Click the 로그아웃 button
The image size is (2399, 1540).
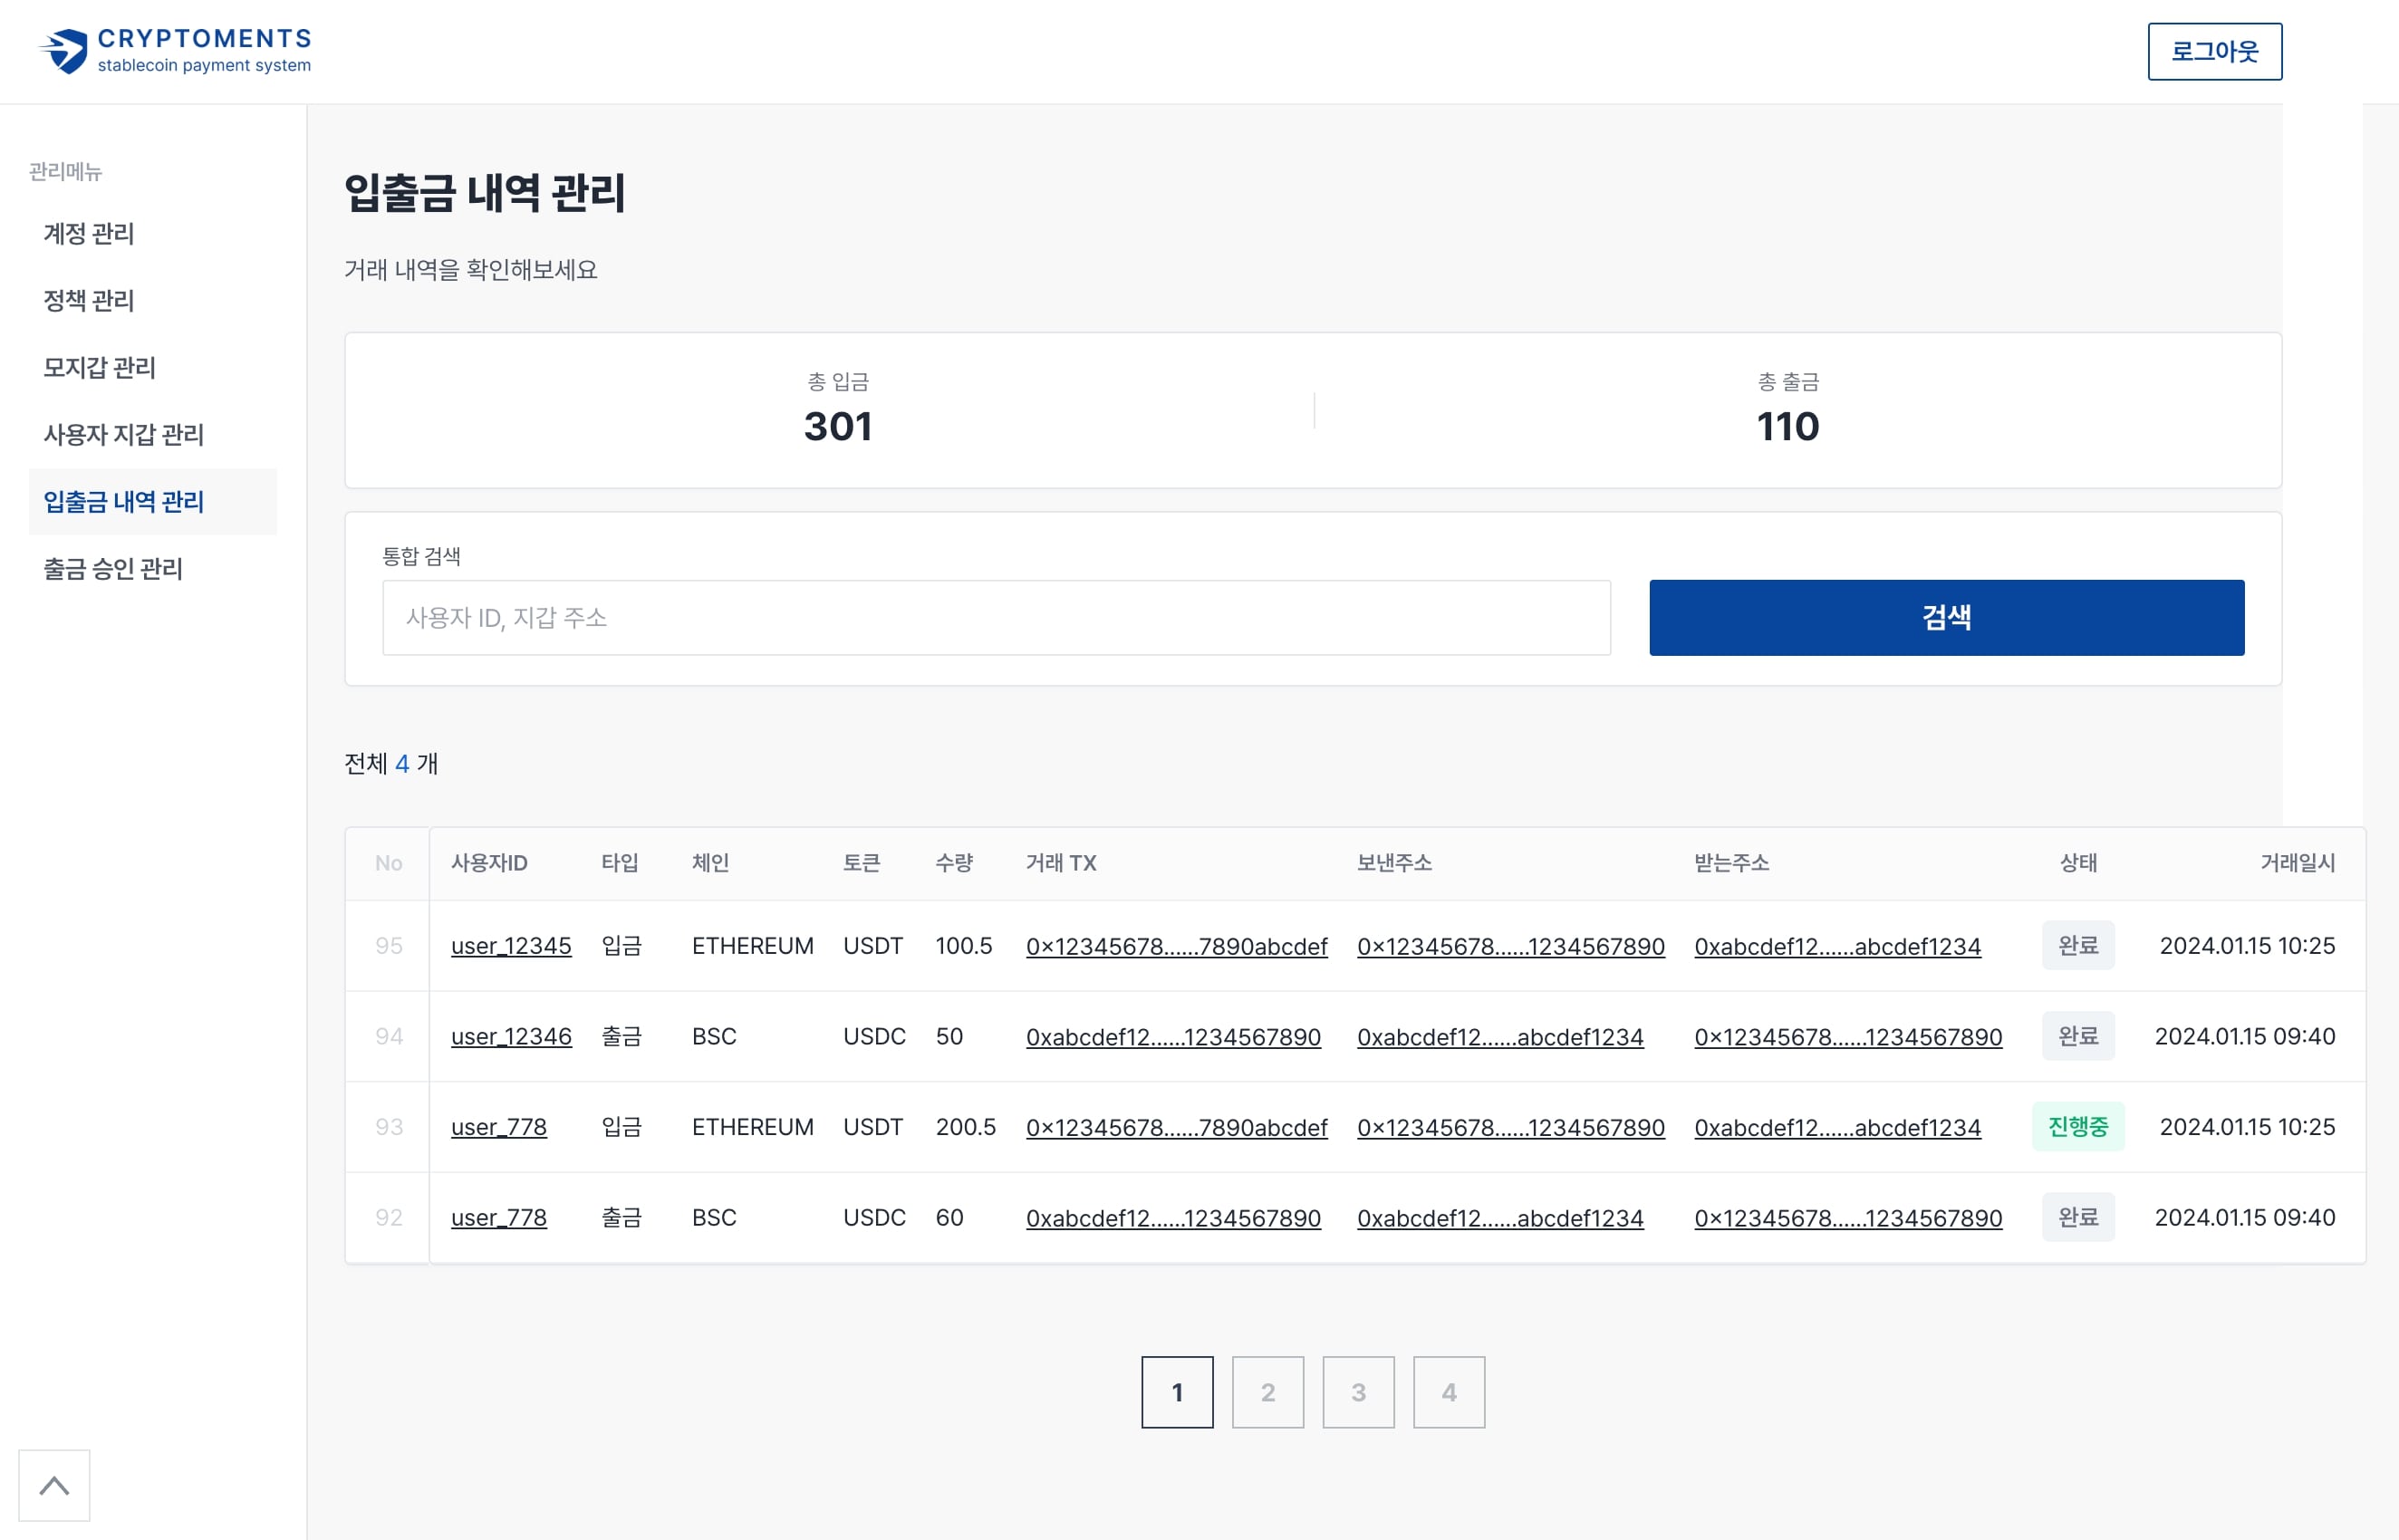pyautogui.click(x=2214, y=51)
